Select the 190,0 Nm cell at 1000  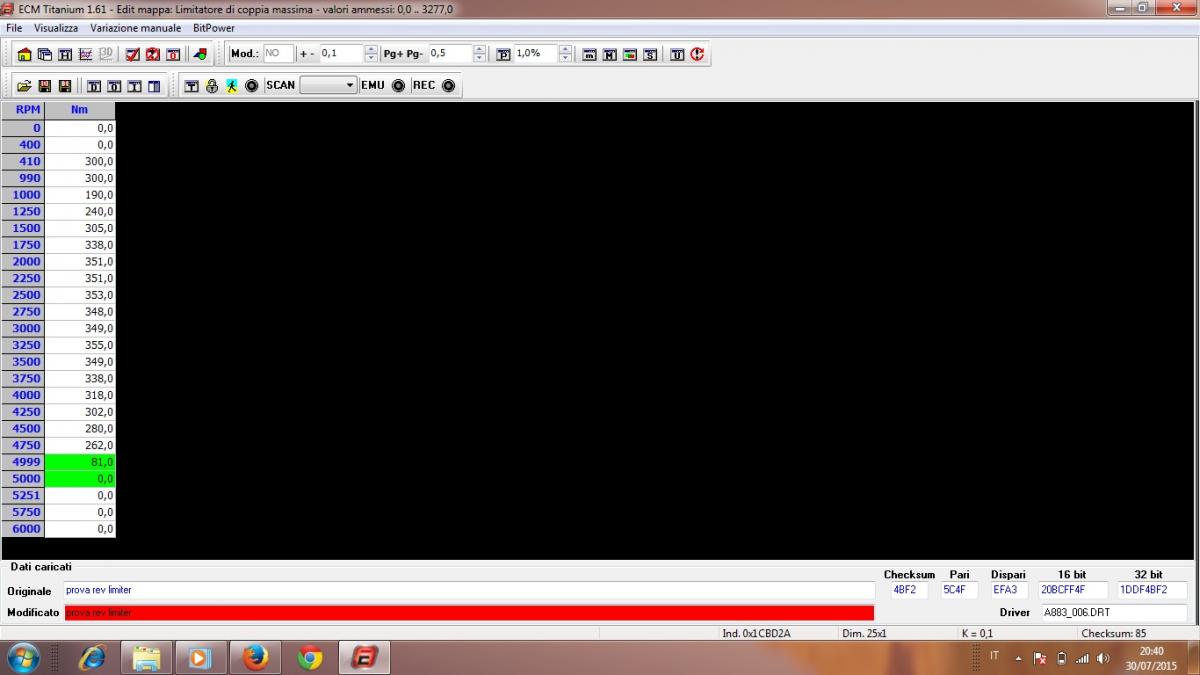[x=80, y=195]
